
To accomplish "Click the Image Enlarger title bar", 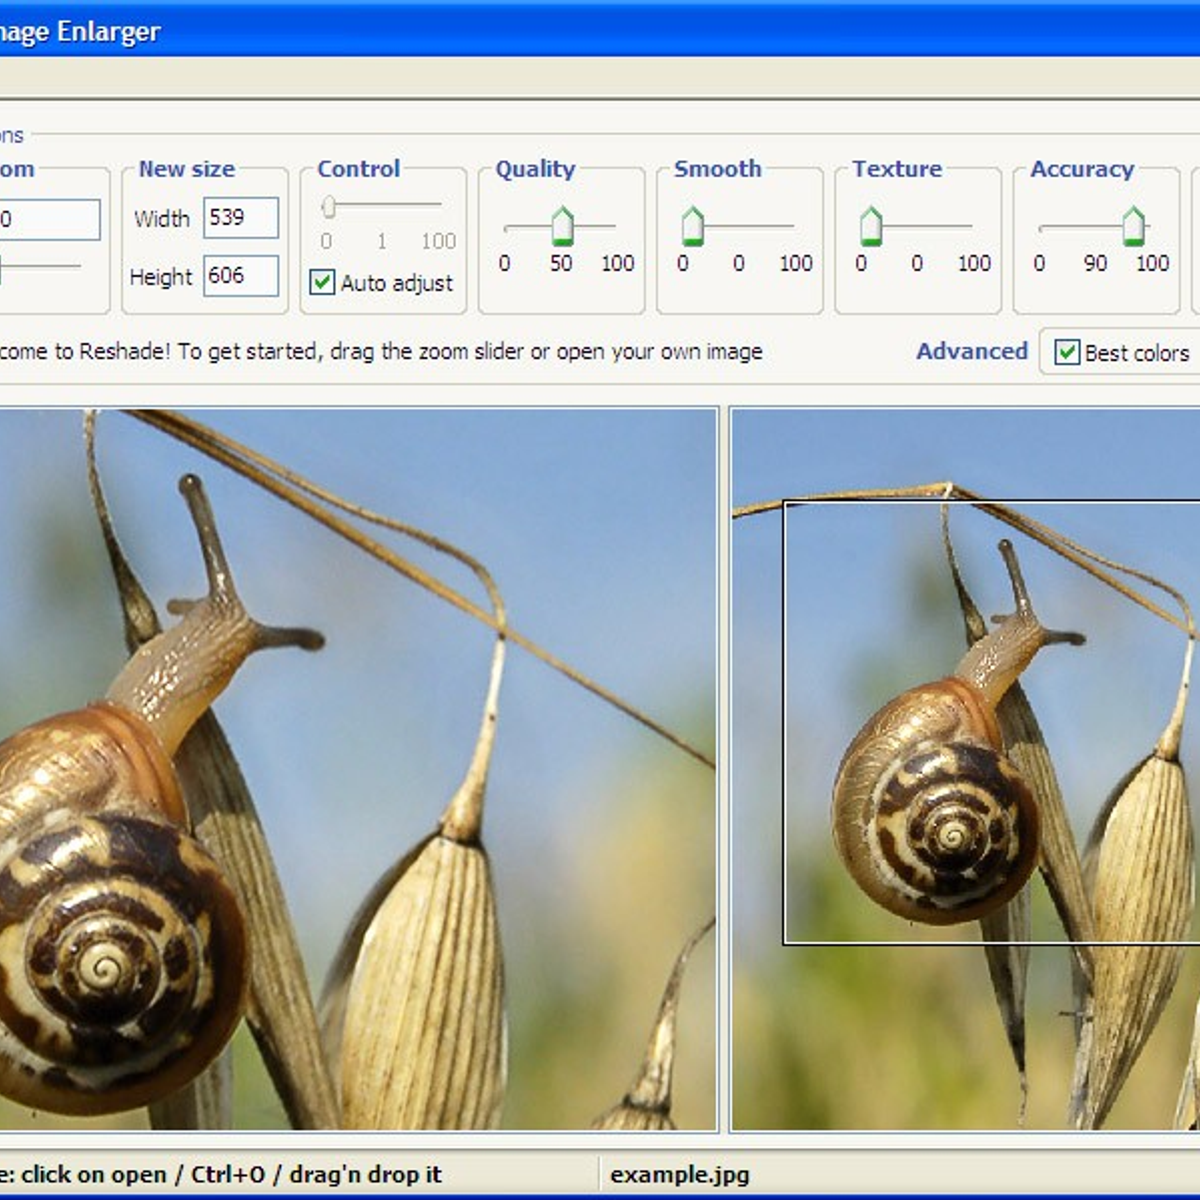I will pyautogui.click(x=600, y=32).
